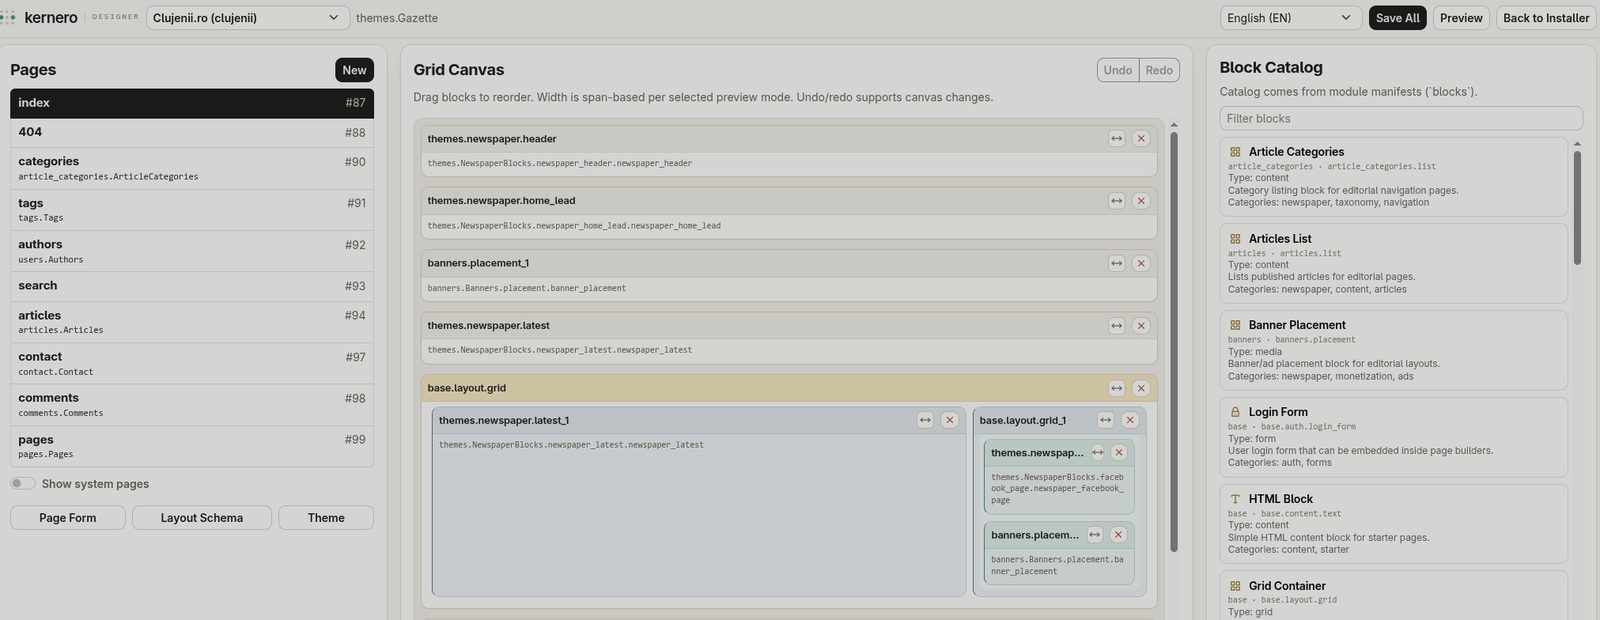
Task: Remove the banners.placement_1 block
Action: point(1140,263)
